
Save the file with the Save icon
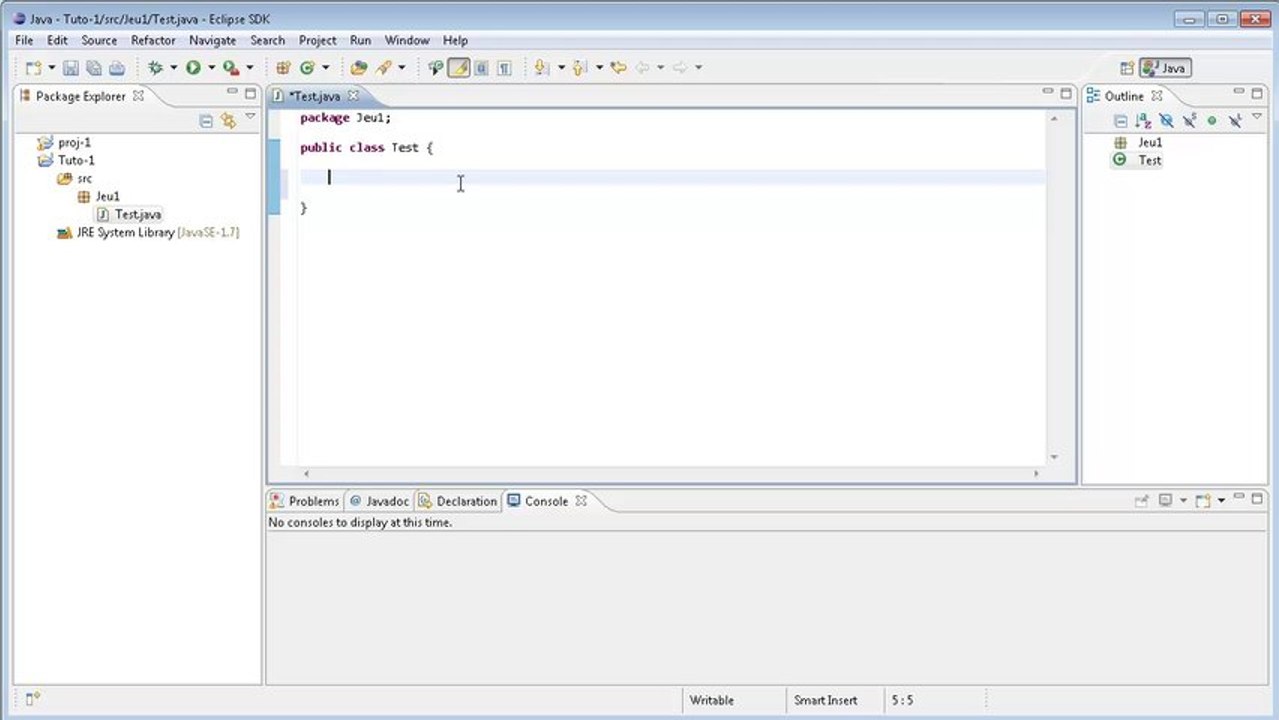click(71, 68)
